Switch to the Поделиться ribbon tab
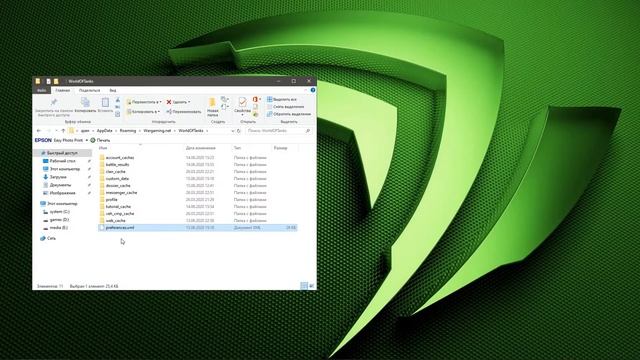 coord(89,90)
